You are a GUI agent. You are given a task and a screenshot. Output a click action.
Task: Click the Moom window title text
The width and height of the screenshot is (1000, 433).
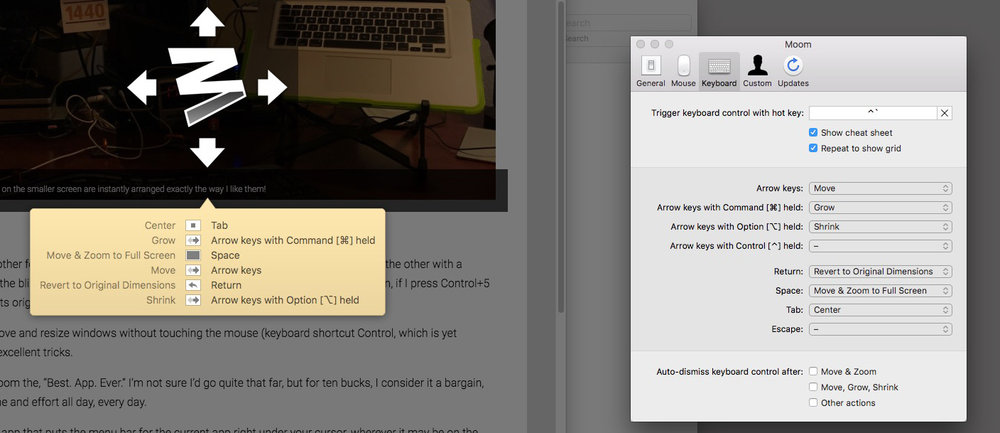[x=798, y=45]
